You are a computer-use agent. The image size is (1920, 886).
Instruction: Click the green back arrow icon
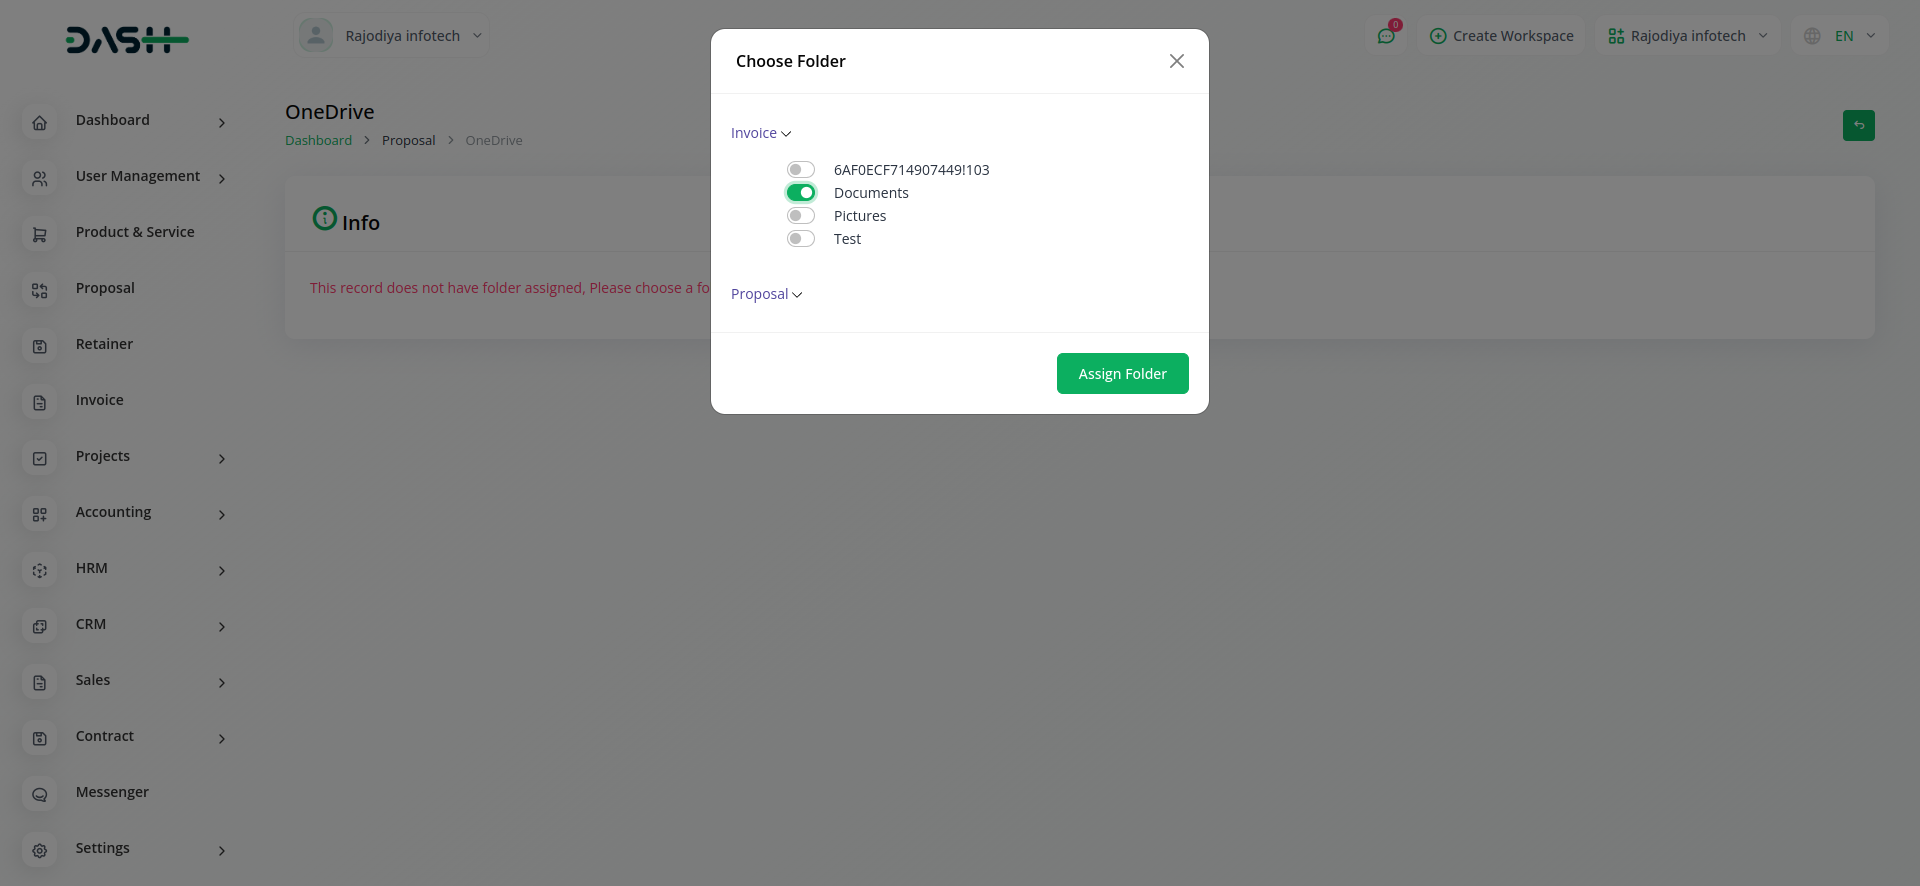tap(1858, 125)
